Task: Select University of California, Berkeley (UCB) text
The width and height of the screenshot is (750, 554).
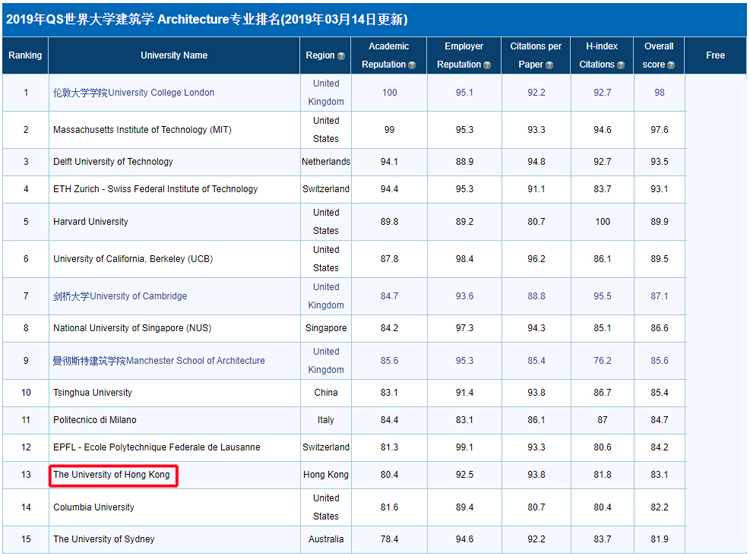Action: click(x=133, y=259)
